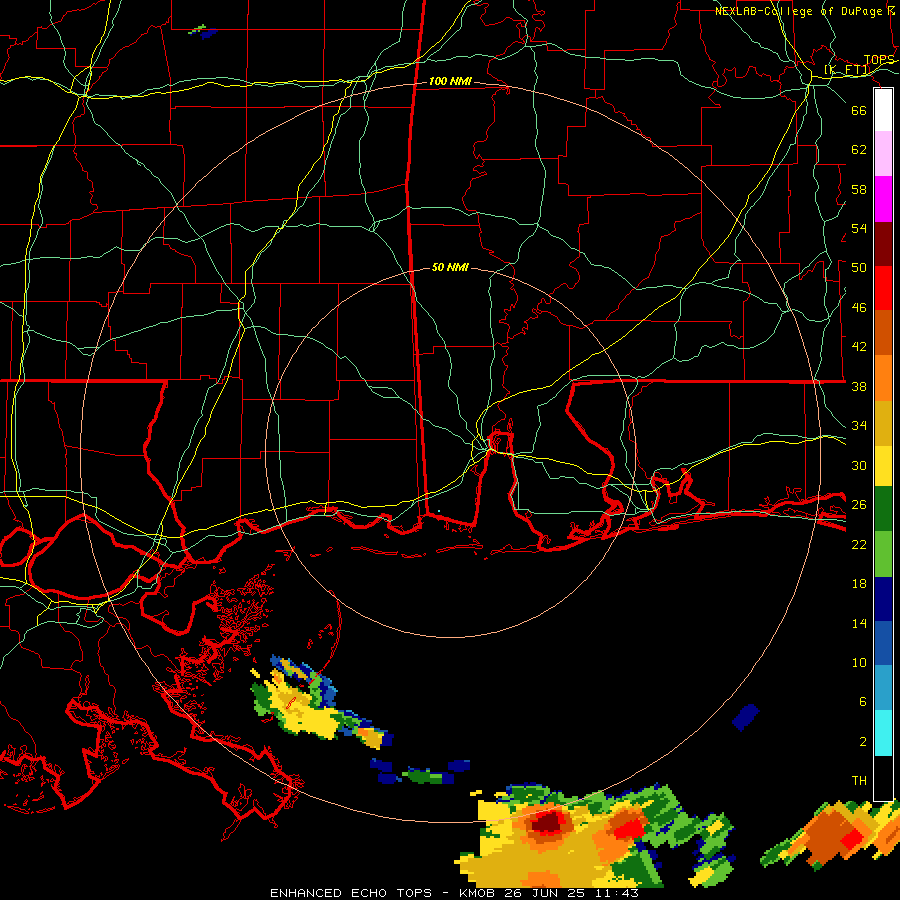The height and width of the screenshot is (900, 900).
Task: Click the maroon core of the southern storm
Action: 548,823
